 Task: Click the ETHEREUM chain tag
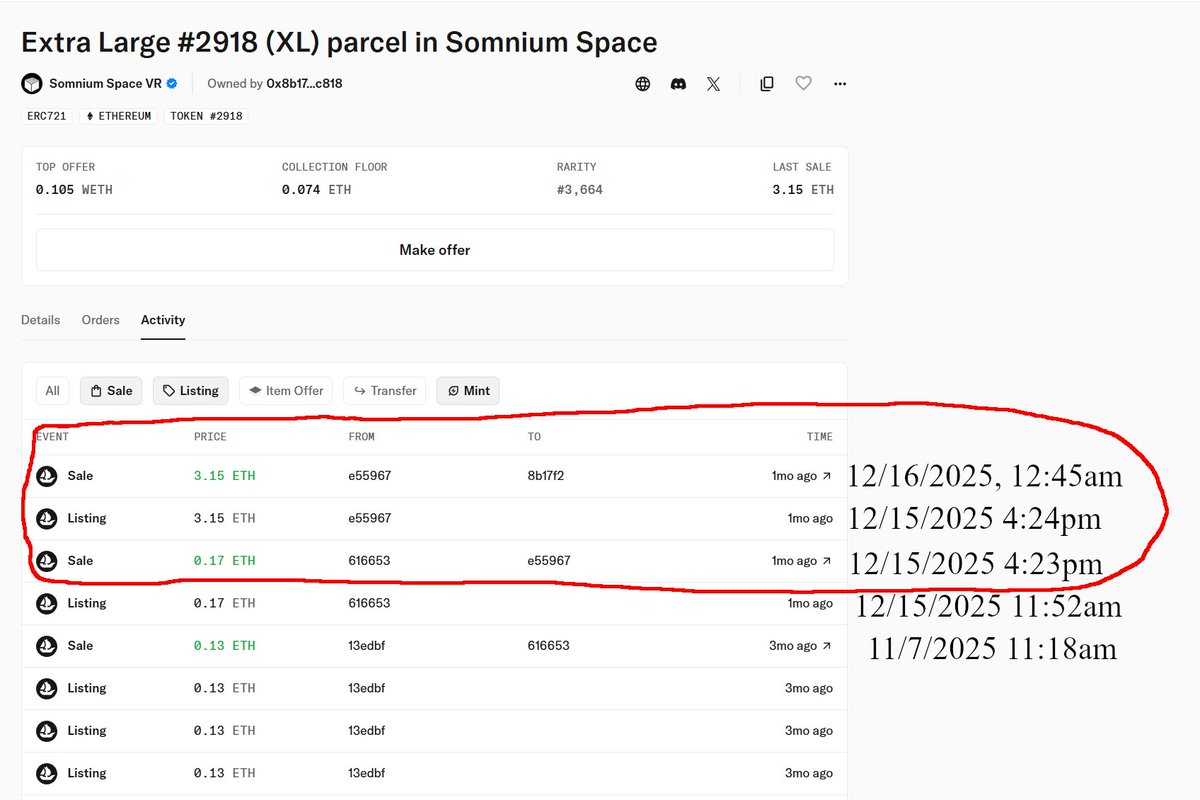(118, 116)
